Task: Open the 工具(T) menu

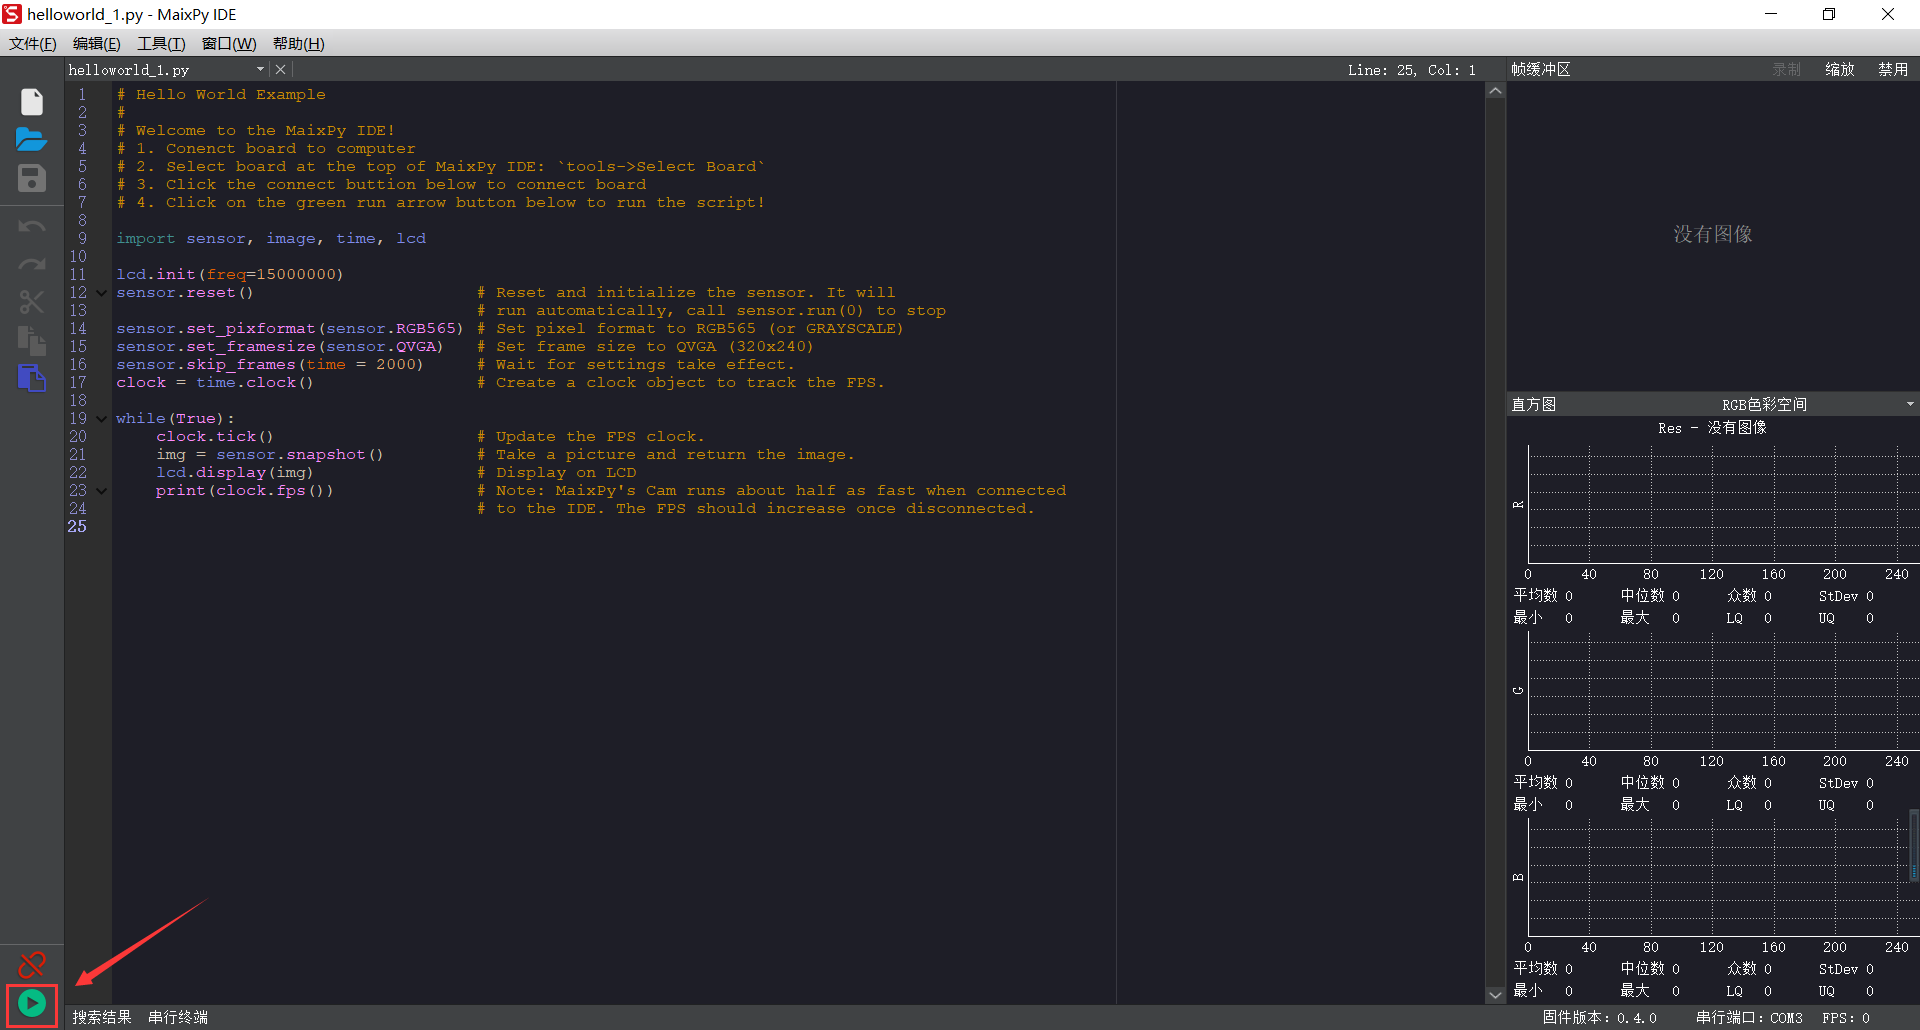Action: 161,44
